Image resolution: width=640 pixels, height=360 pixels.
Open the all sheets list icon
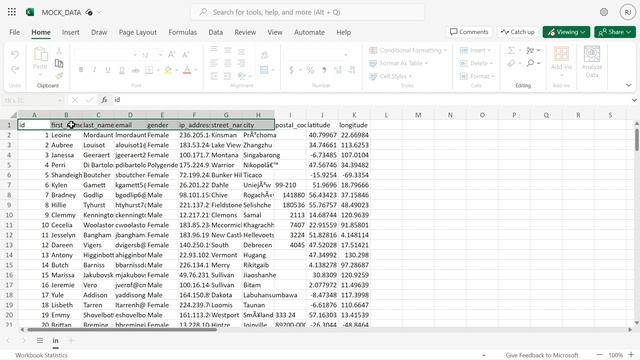click(40, 340)
